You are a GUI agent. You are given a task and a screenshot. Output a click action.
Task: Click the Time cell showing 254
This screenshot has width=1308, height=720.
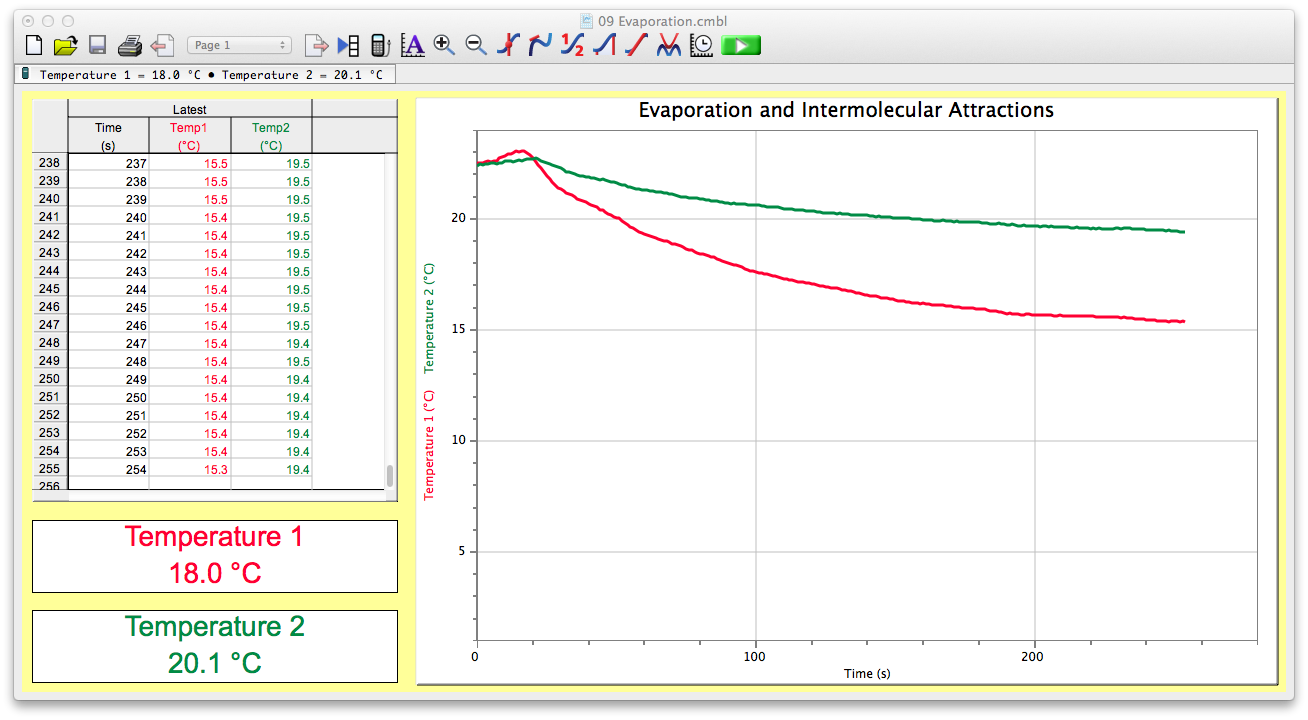coord(108,470)
